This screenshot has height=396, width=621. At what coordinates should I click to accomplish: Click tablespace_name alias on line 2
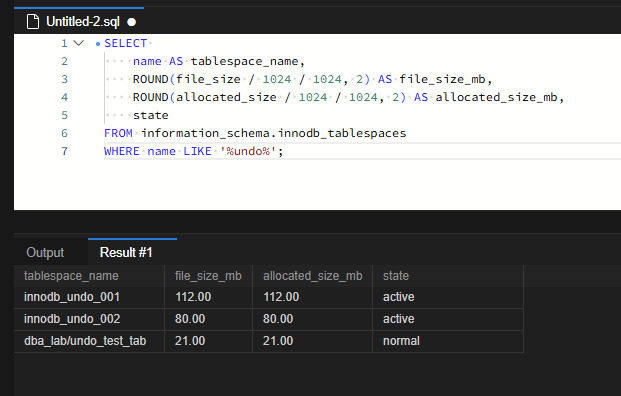[x=244, y=61]
